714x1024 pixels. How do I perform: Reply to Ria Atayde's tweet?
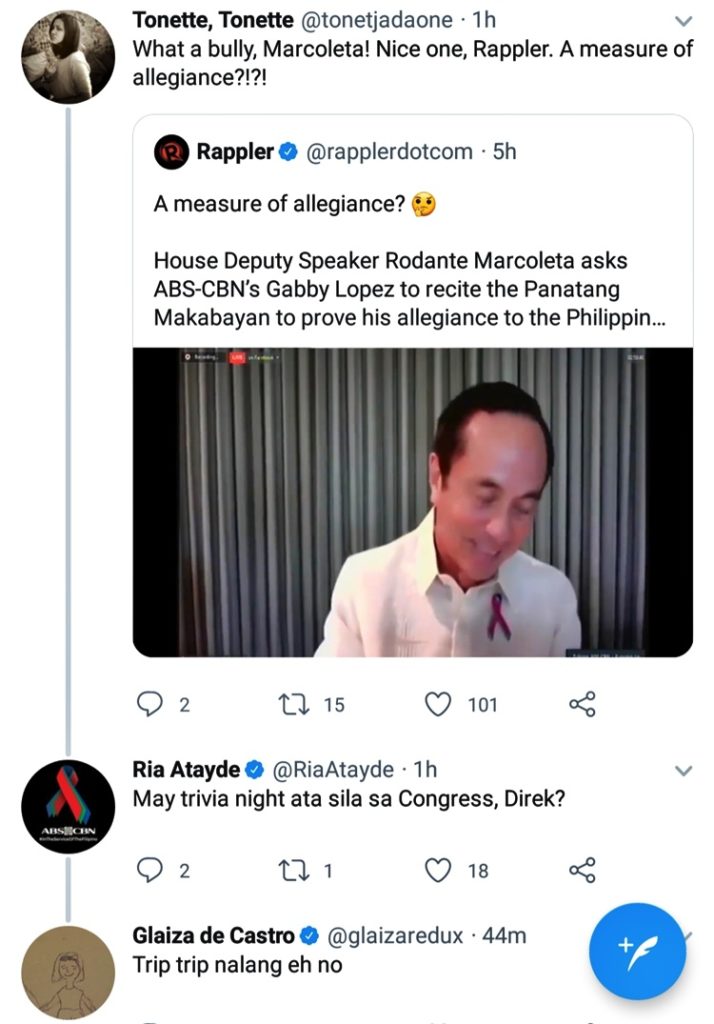pos(149,870)
